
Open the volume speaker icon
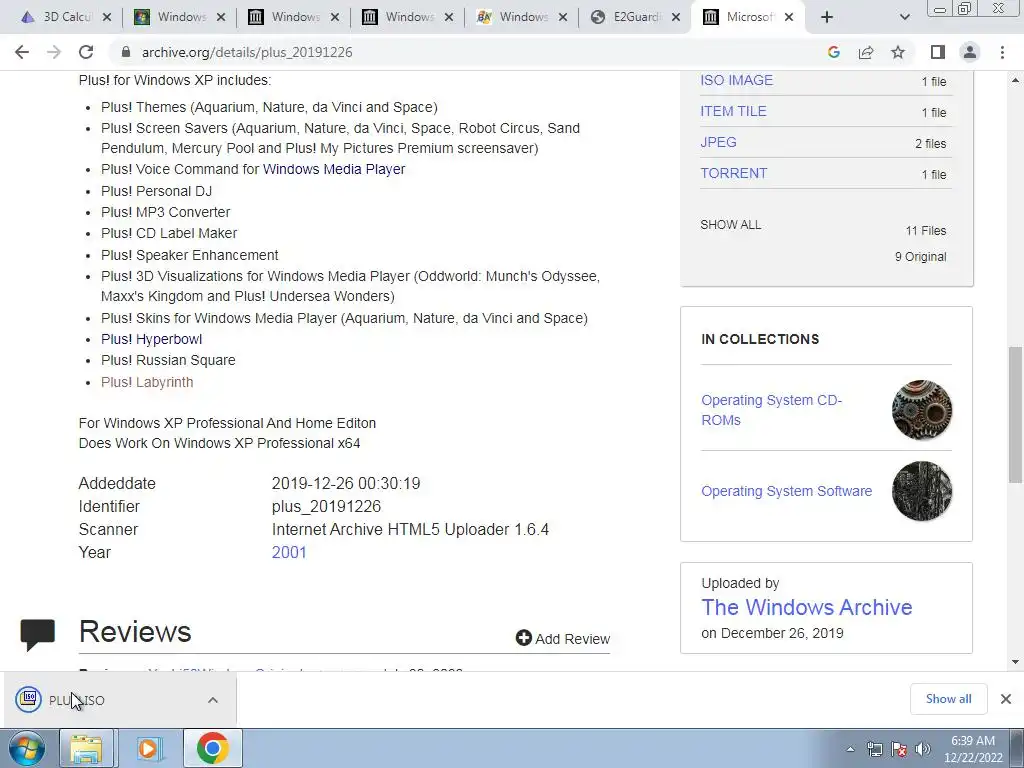923,749
